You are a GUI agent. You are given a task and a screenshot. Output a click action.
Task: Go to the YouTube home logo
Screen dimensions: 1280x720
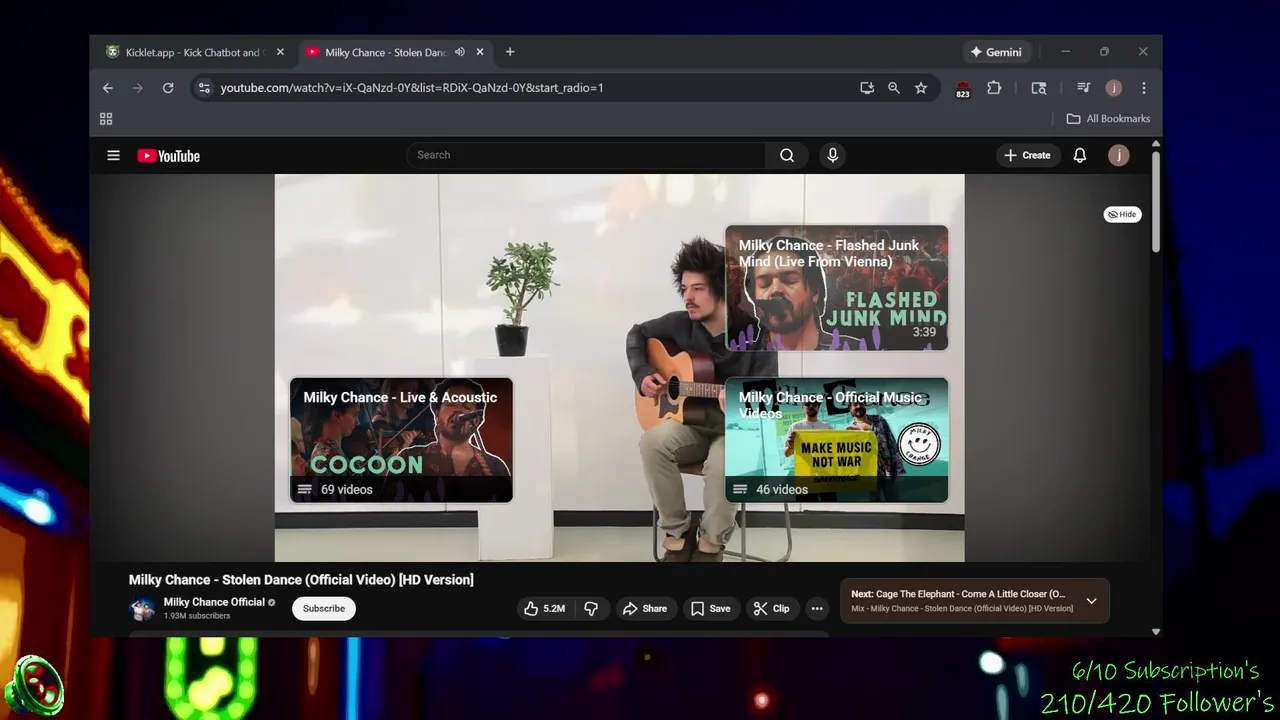click(168, 155)
